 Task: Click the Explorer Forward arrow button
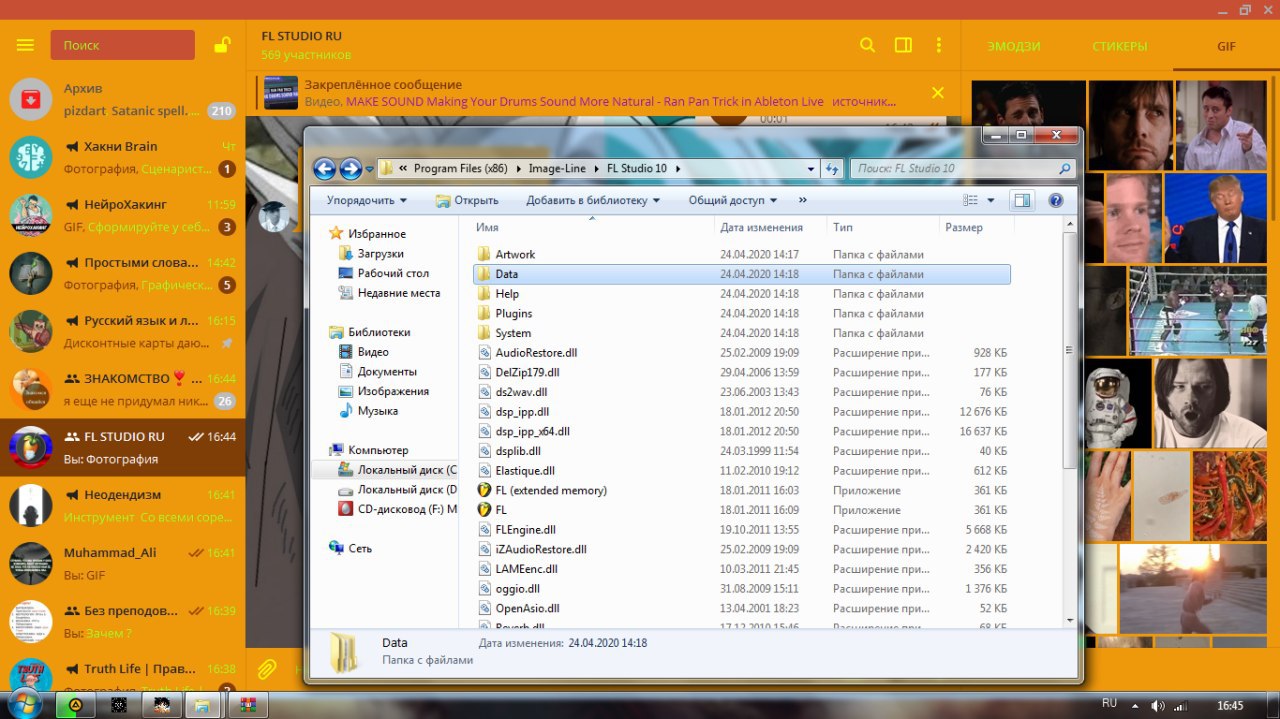point(350,169)
